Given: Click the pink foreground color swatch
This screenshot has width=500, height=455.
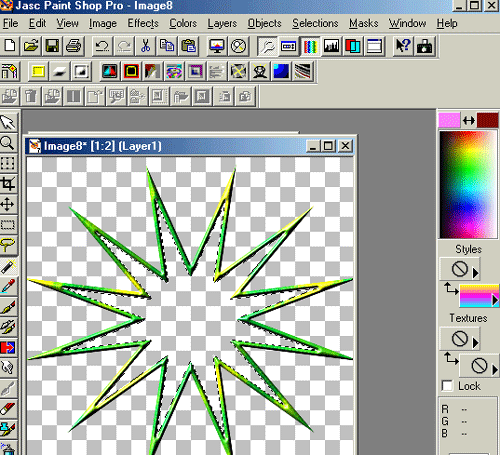Looking at the screenshot, I should coord(449,120).
